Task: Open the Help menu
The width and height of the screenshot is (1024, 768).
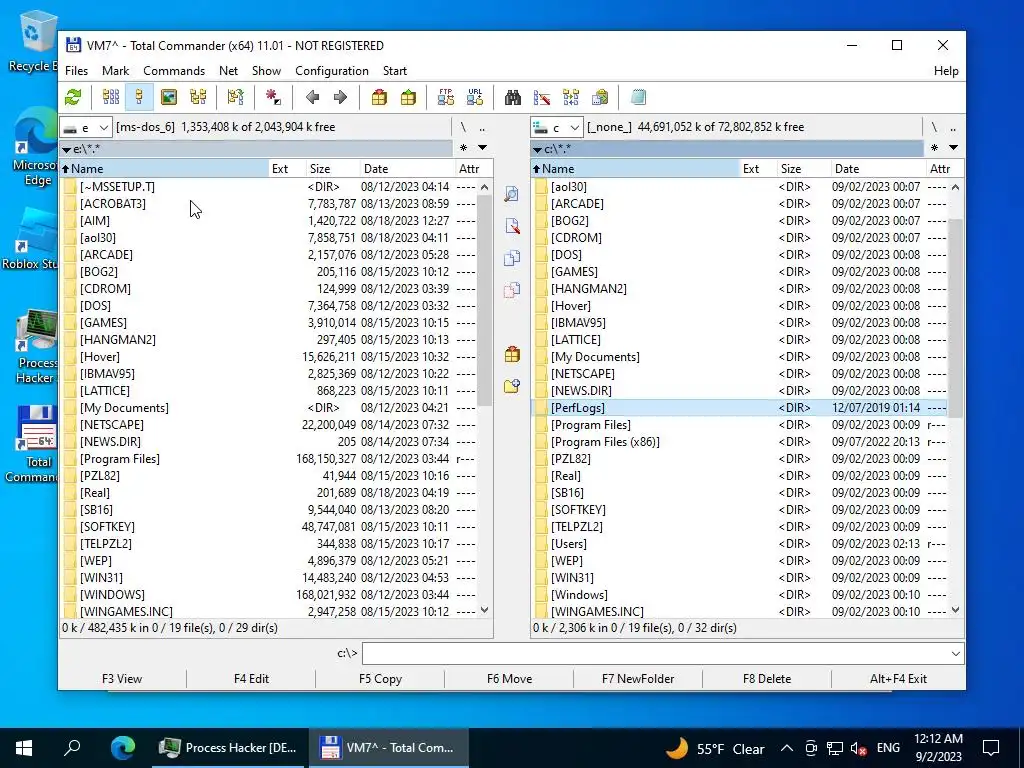Action: (946, 71)
